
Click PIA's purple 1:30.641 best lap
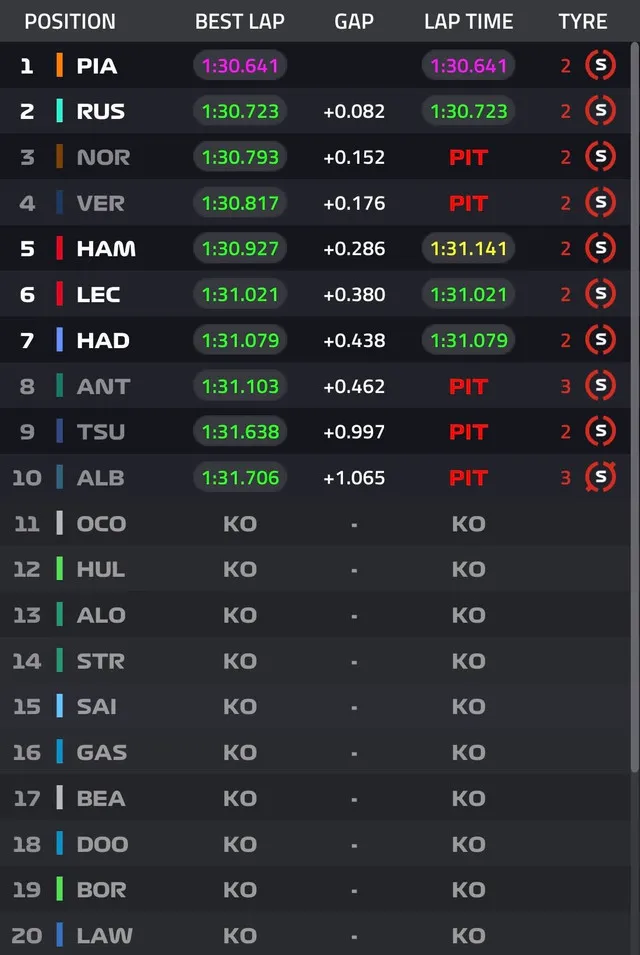click(x=240, y=65)
